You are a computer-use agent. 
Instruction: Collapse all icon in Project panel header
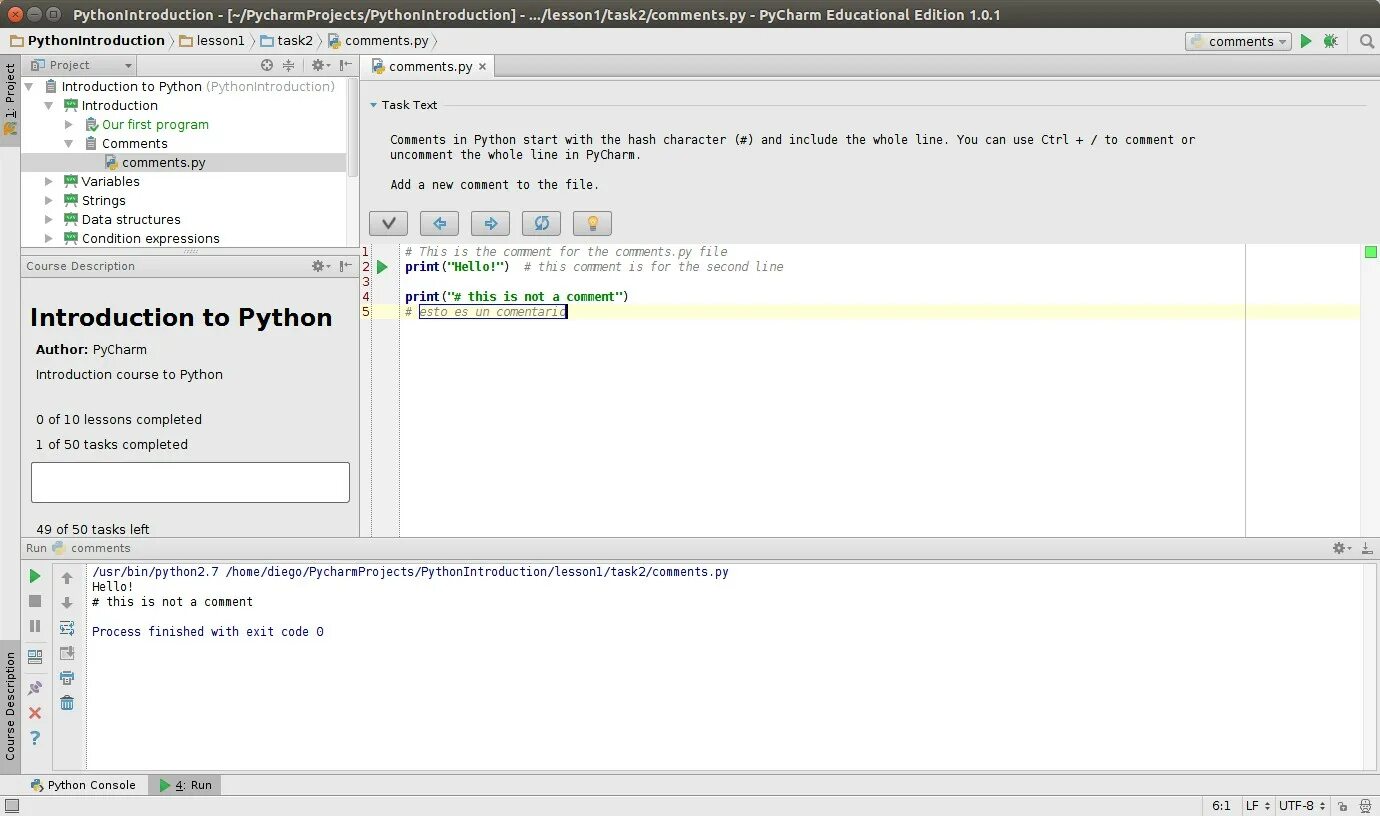(x=289, y=65)
